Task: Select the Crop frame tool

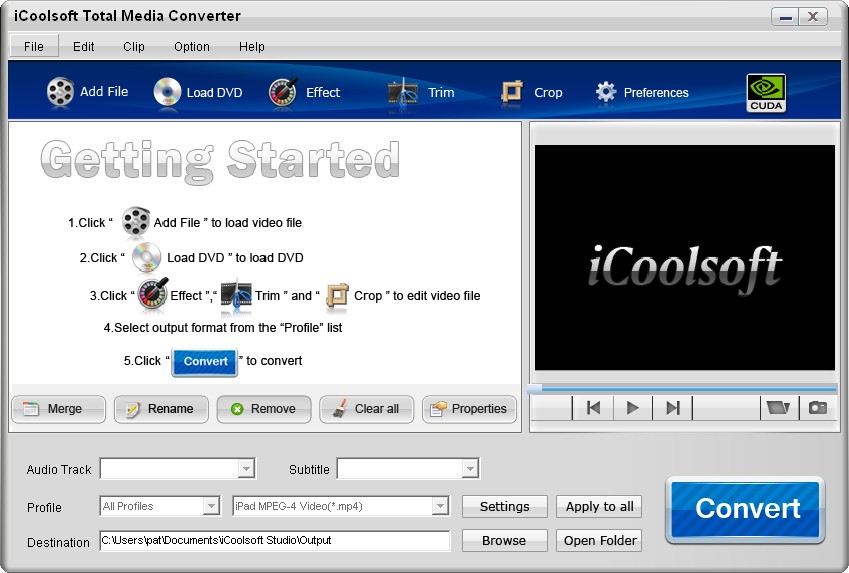Action: pos(512,92)
